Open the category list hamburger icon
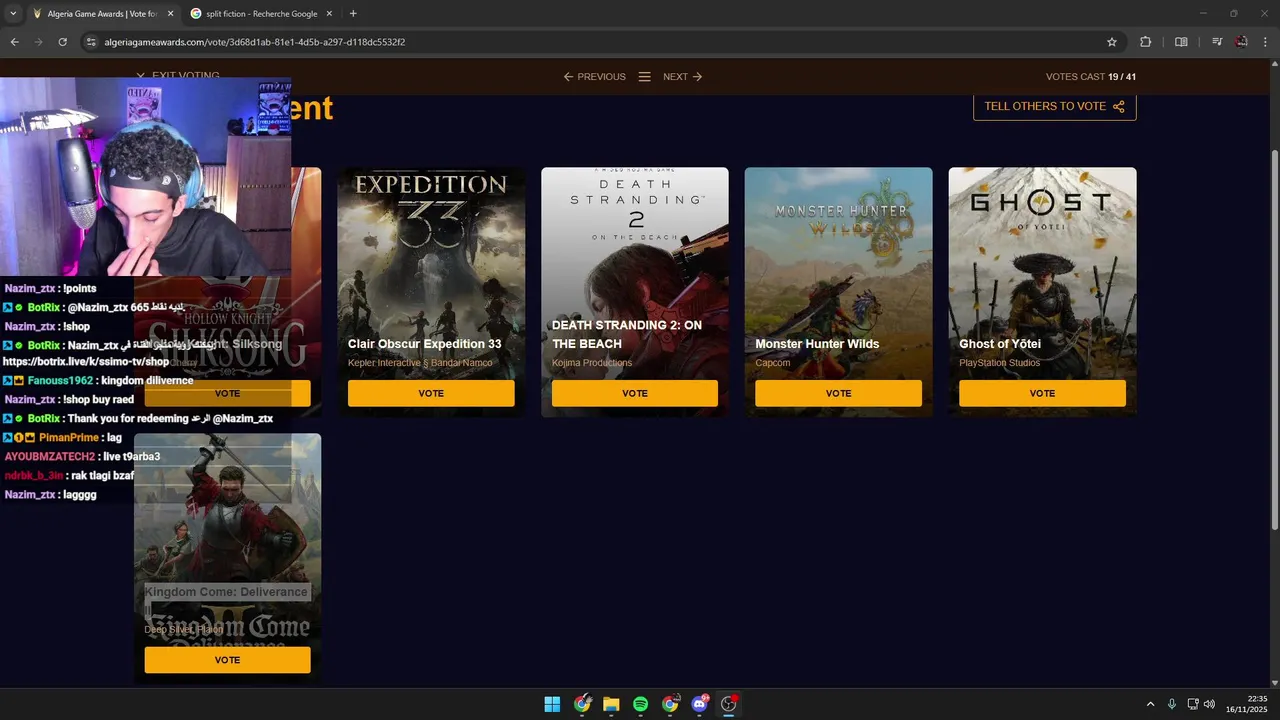Image resolution: width=1280 pixels, height=720 pixels. click(645, 77)
